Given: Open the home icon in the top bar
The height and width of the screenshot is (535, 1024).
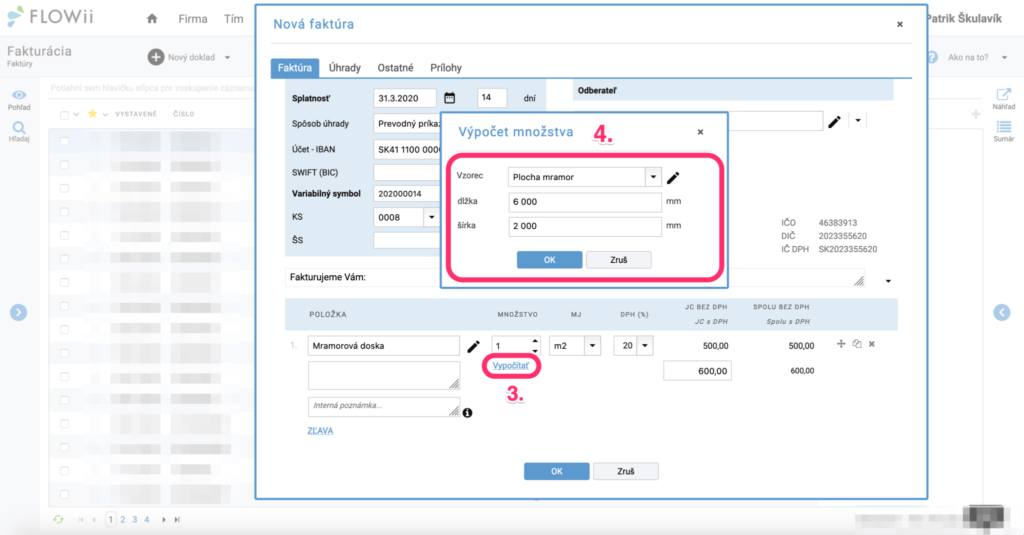Looking at the screenshot, I should pos(152,18).
